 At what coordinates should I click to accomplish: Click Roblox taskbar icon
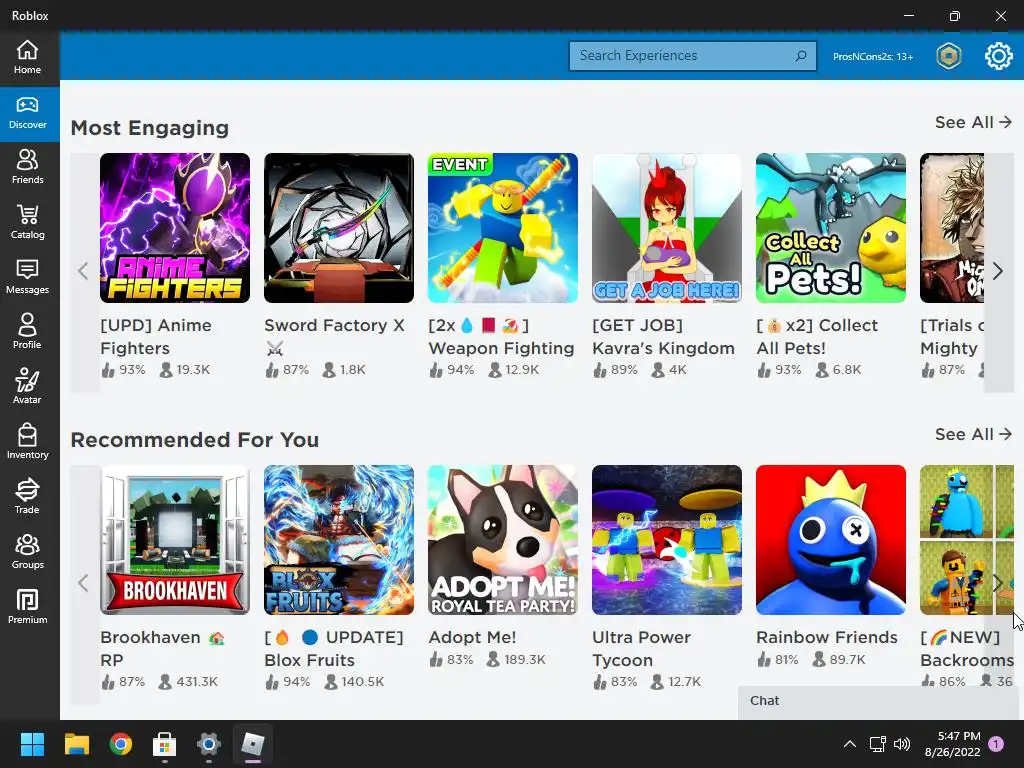tap(253, 744)
